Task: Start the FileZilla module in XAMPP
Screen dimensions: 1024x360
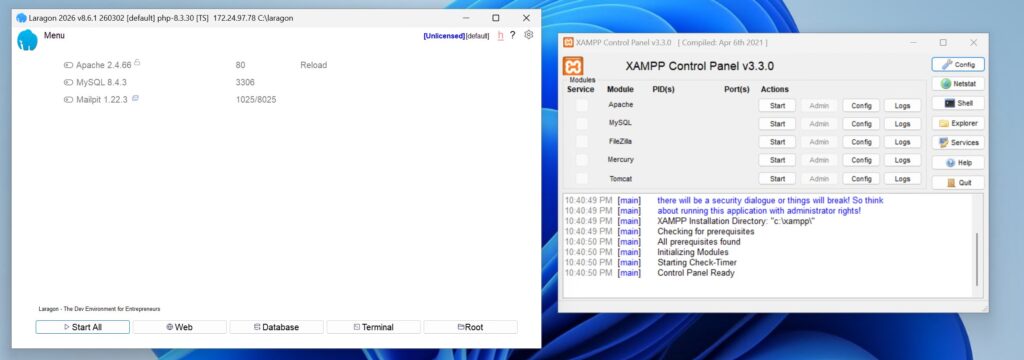Action: 777,142
